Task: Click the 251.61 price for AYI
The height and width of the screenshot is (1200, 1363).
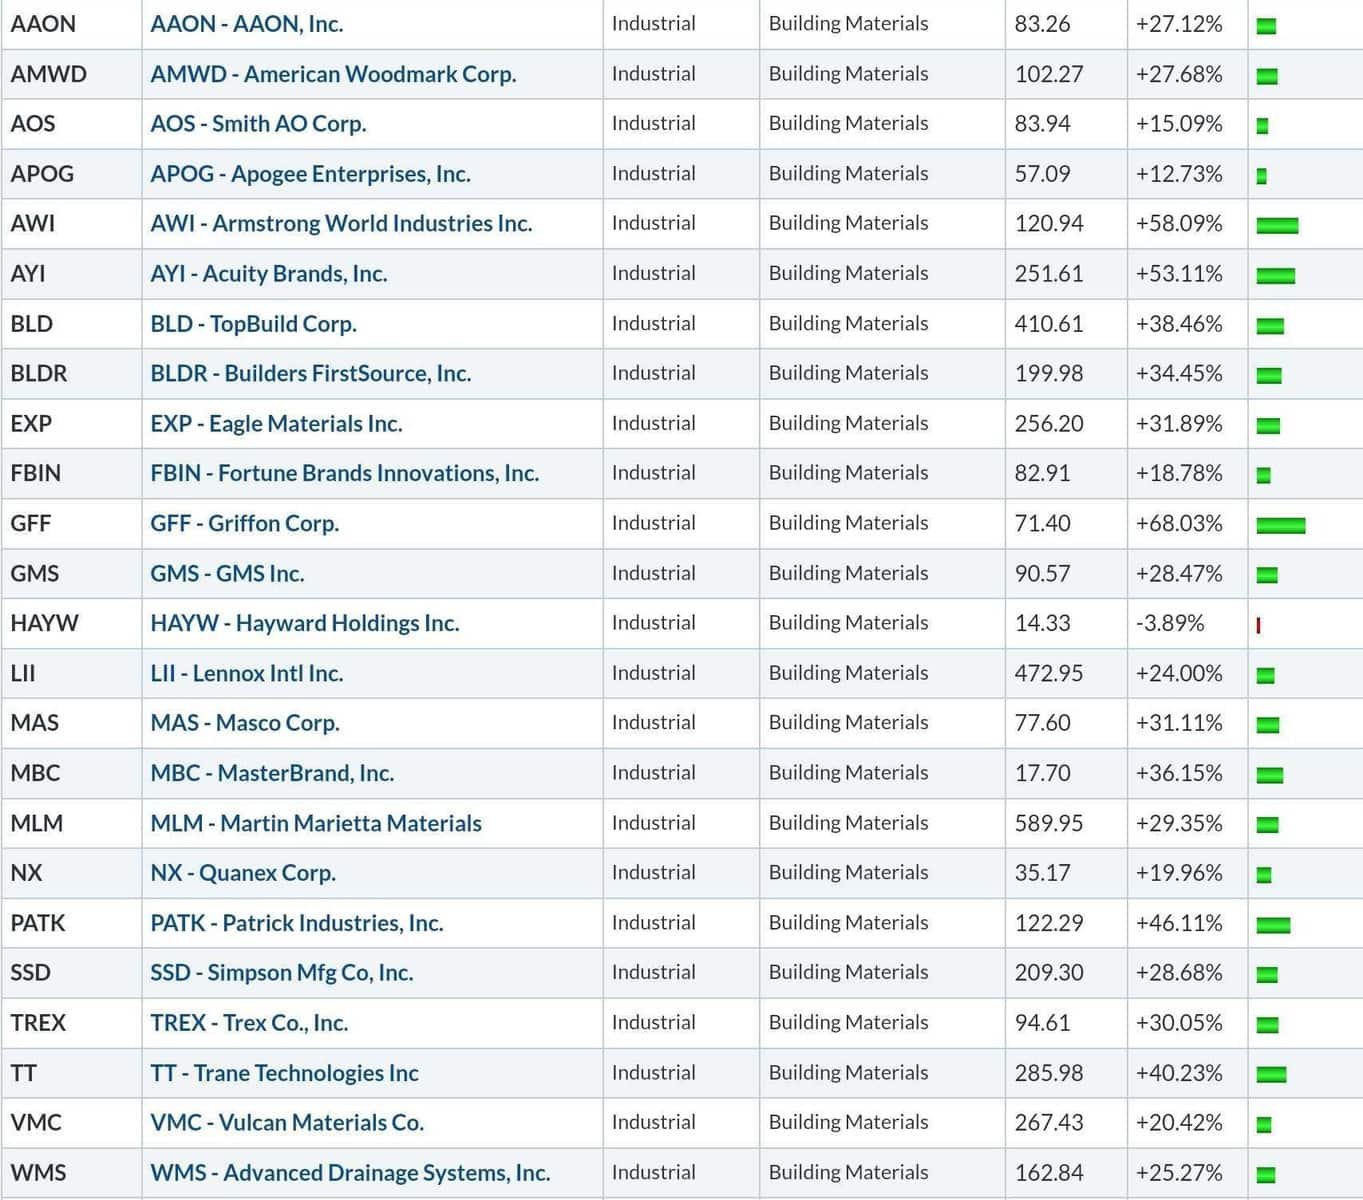Action: point(1048,274)
